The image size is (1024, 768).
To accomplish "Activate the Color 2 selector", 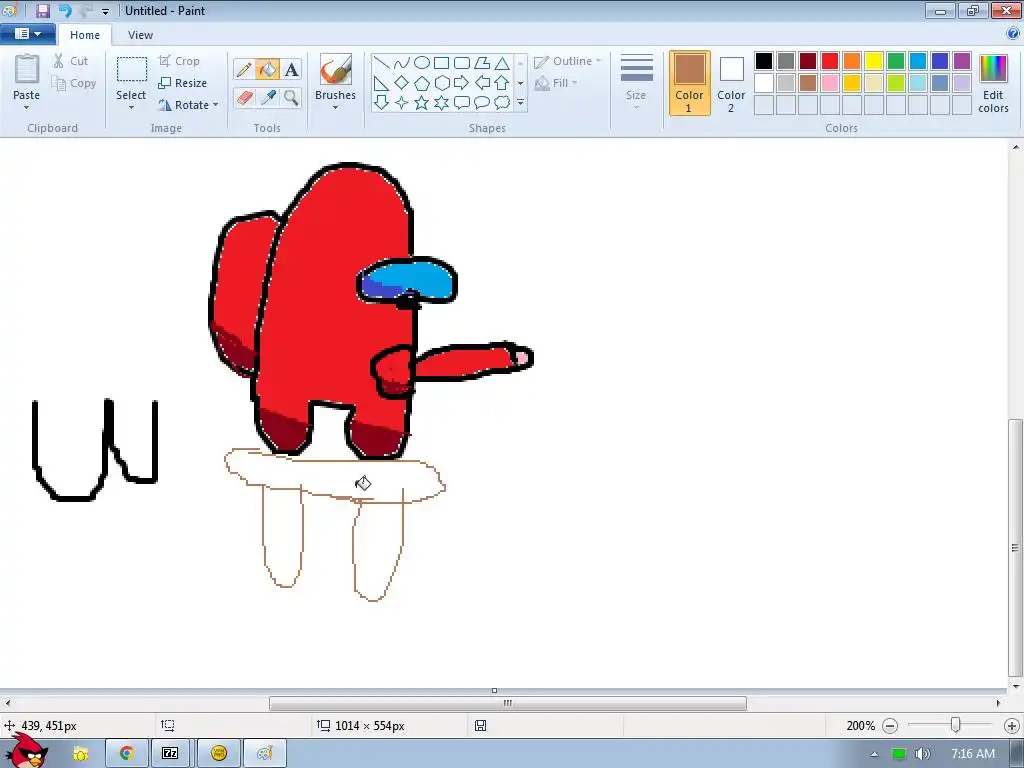I will pyautogui.click(x=731, y=83).
